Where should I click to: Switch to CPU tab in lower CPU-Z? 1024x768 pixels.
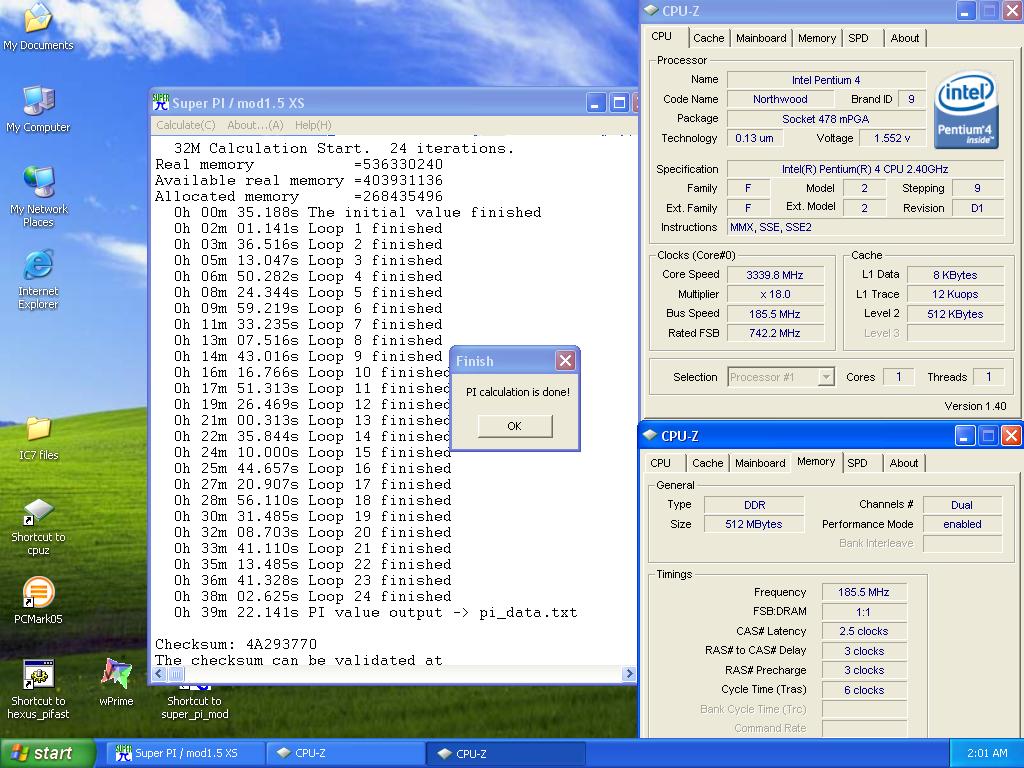coord(660,462)
